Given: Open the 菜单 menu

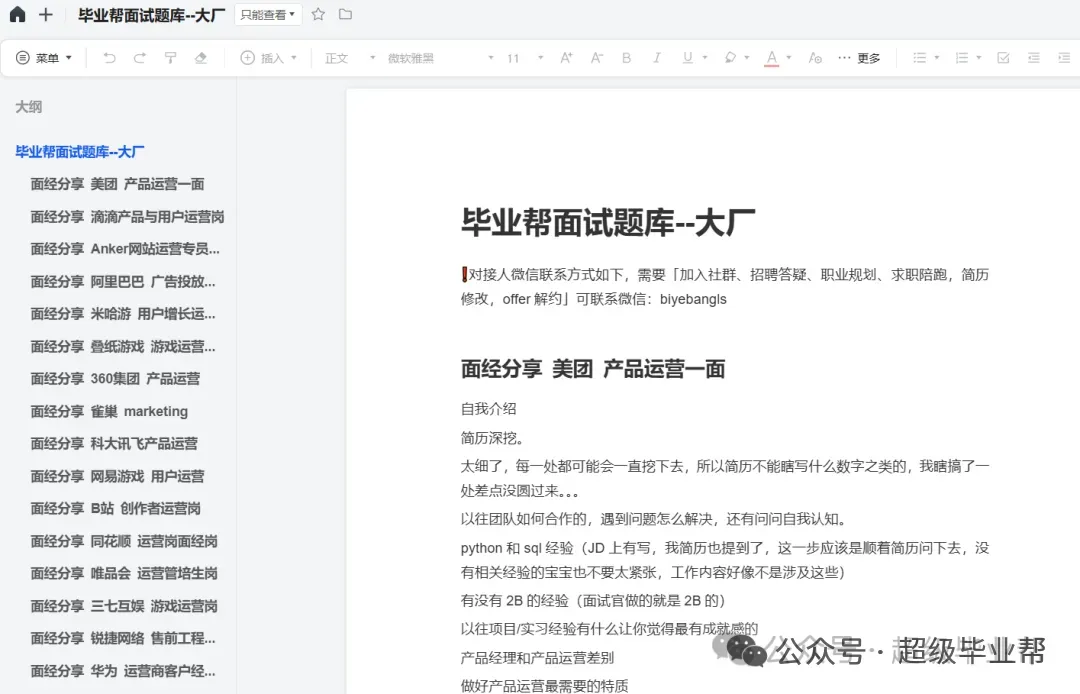Looking at the screenshot, I should tap(44, 58).
